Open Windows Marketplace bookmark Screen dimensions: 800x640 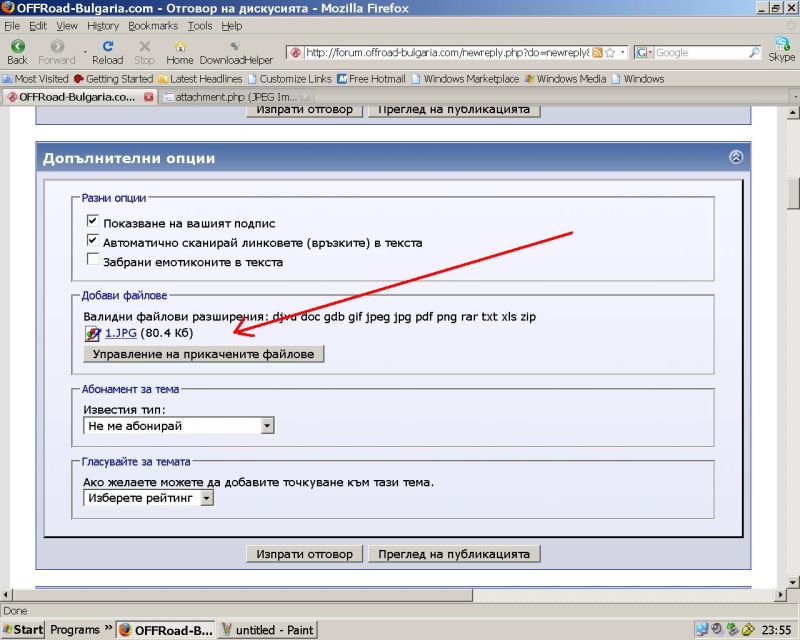click(465, 79)
